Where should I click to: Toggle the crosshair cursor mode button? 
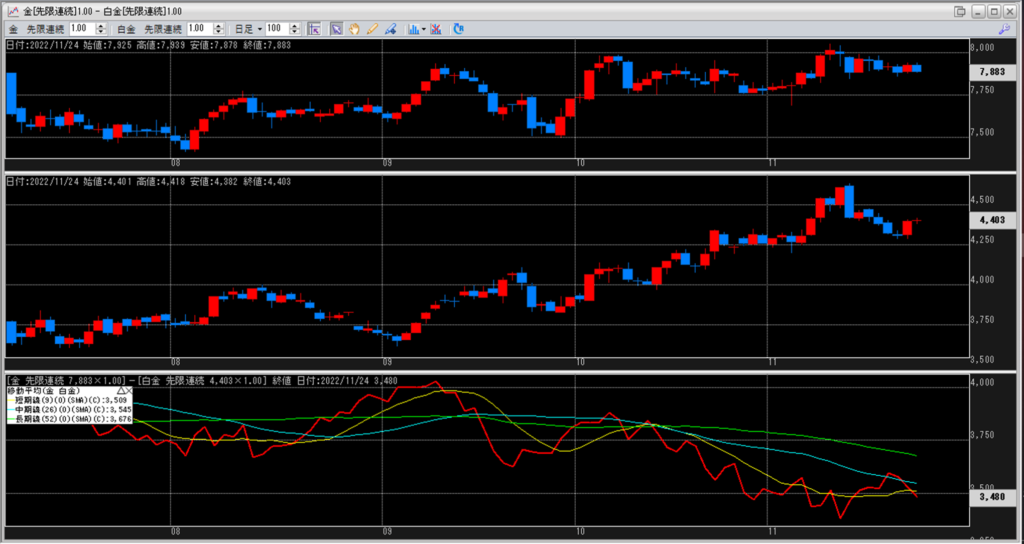[312, 29]
